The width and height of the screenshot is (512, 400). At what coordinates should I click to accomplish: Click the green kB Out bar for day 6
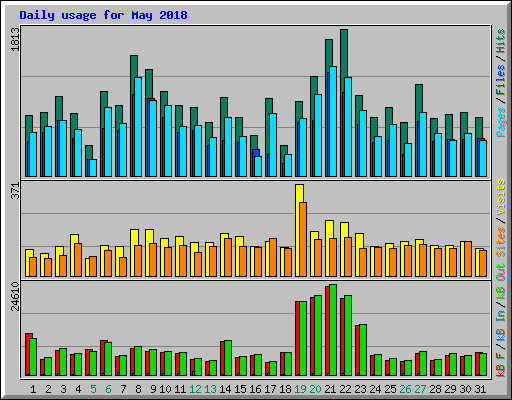tap(108, 359)
